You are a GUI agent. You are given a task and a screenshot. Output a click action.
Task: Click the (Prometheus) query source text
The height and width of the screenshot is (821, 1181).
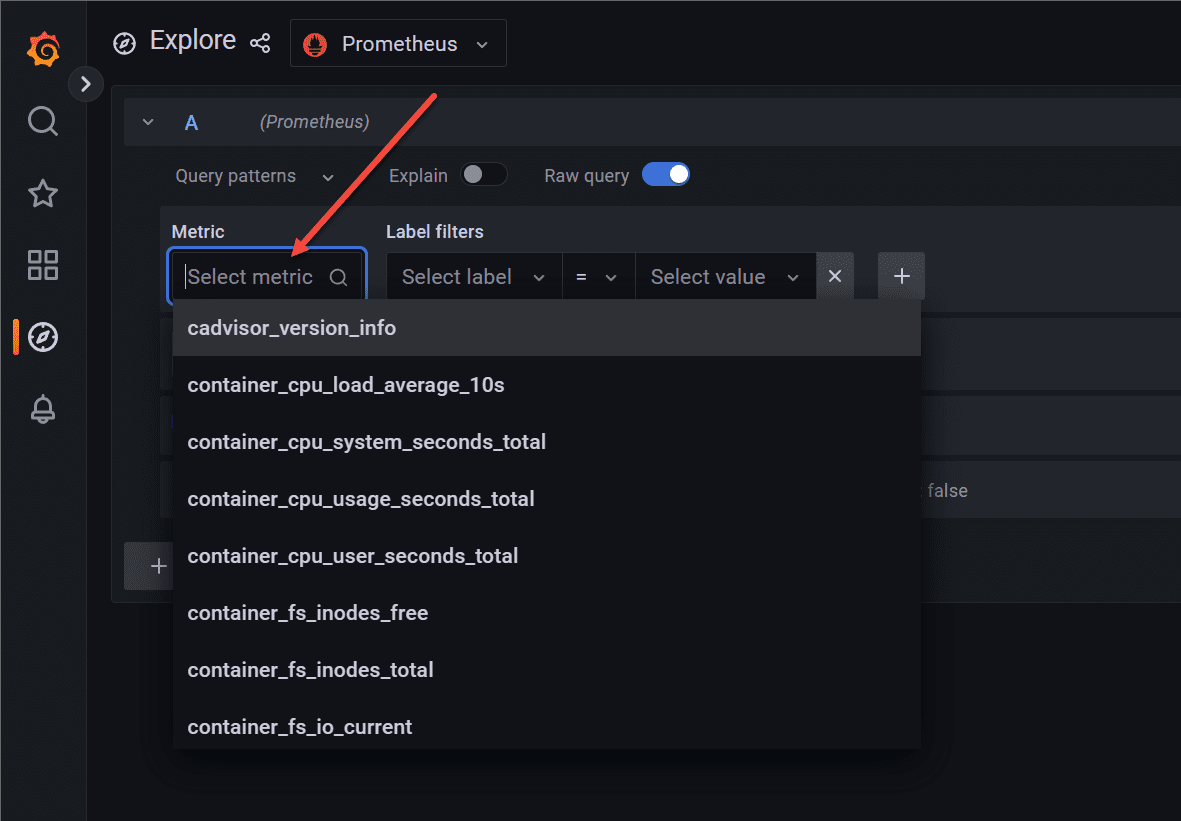pos(315,121)
